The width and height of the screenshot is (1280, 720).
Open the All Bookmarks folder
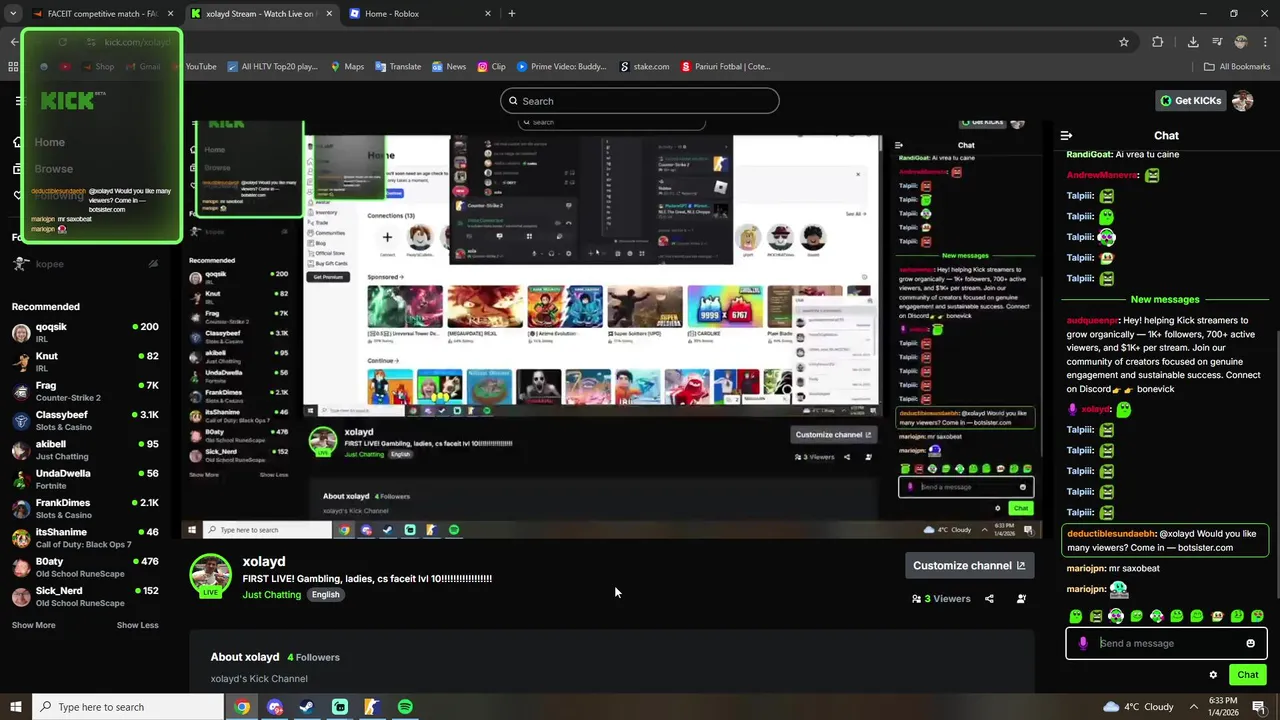coord(1236,67)
